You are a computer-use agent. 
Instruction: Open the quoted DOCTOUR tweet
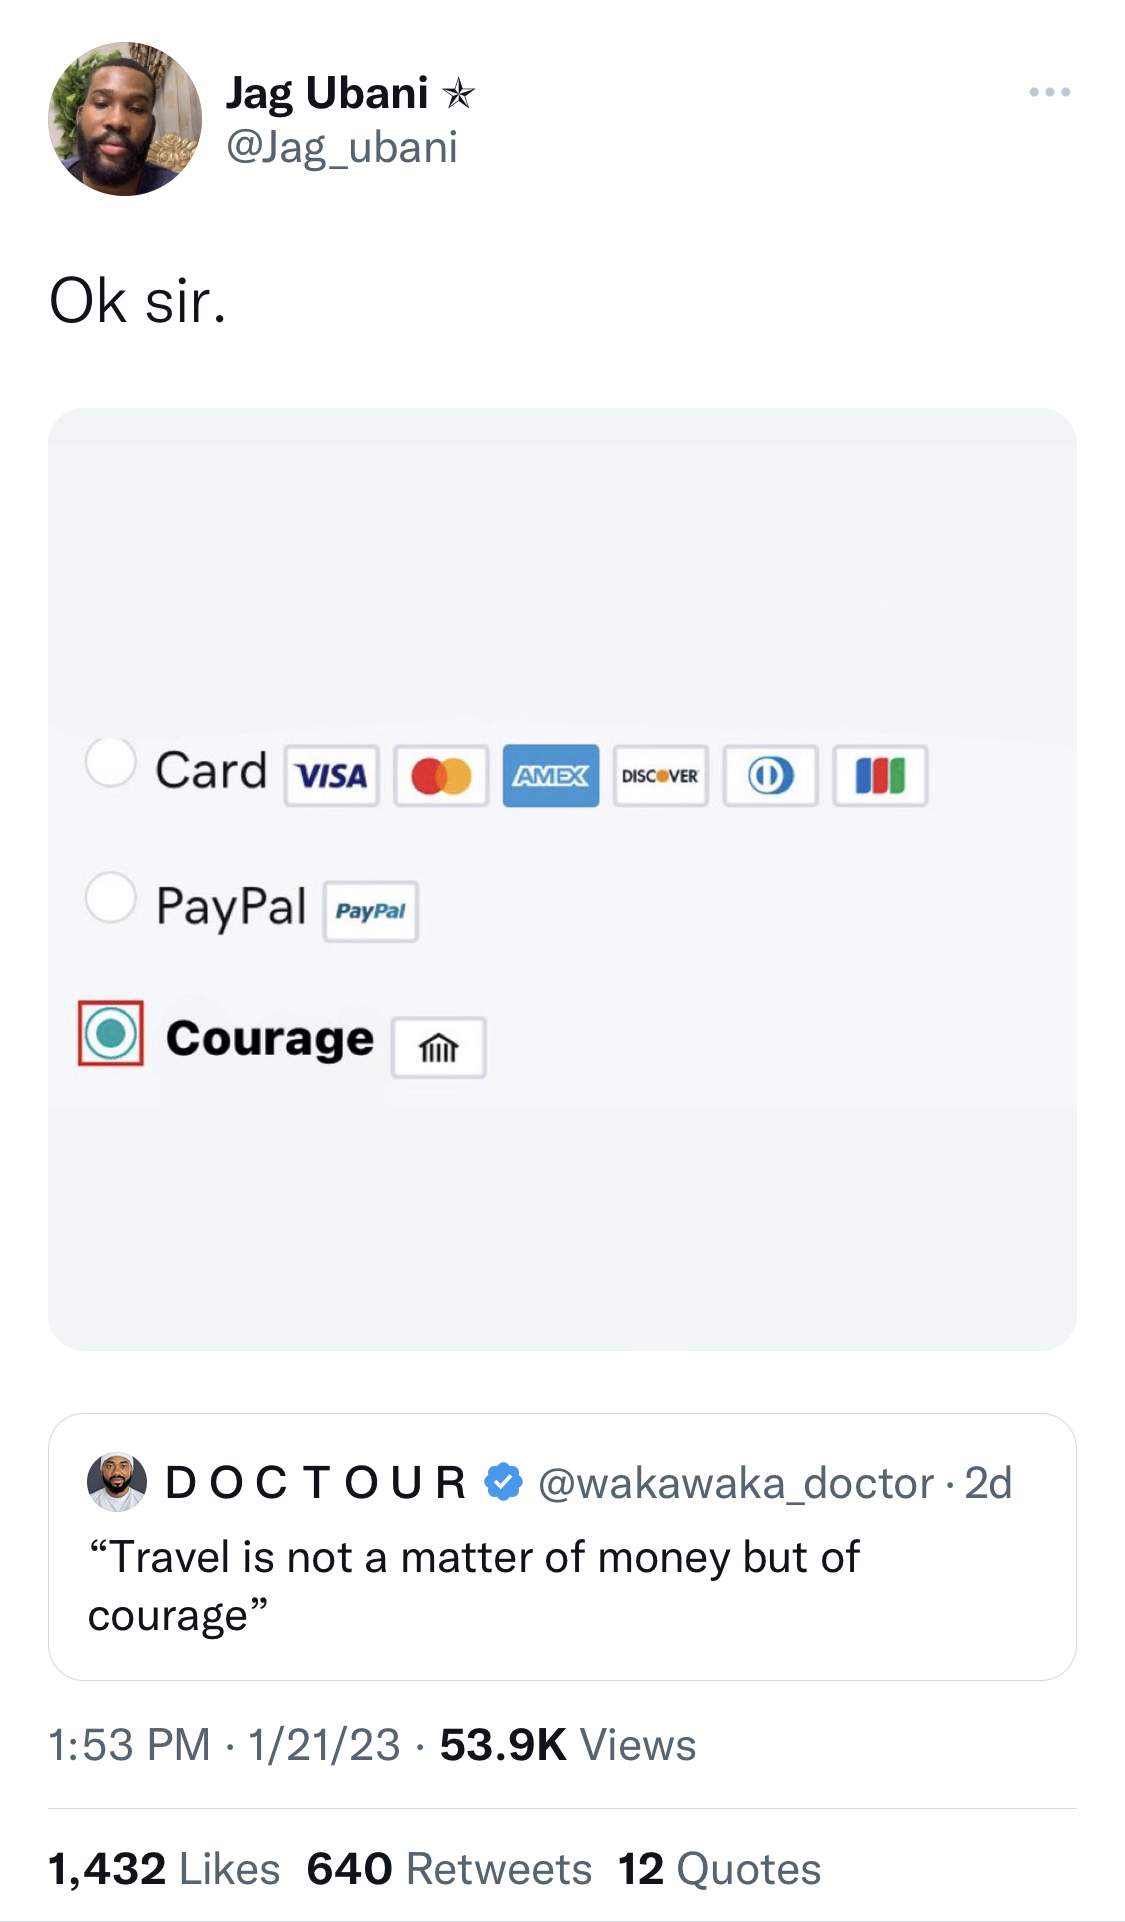pyautogui.click(x=562, y=1546)
